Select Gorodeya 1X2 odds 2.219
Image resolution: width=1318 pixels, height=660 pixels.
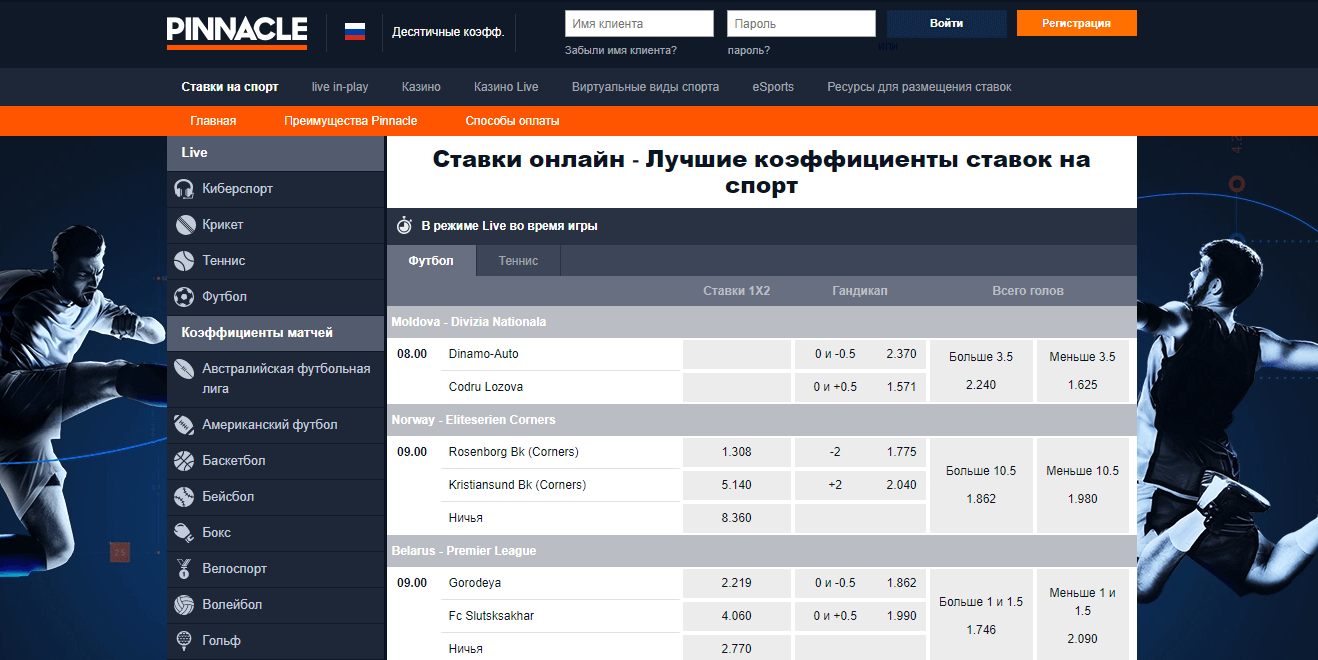(736, 583)
